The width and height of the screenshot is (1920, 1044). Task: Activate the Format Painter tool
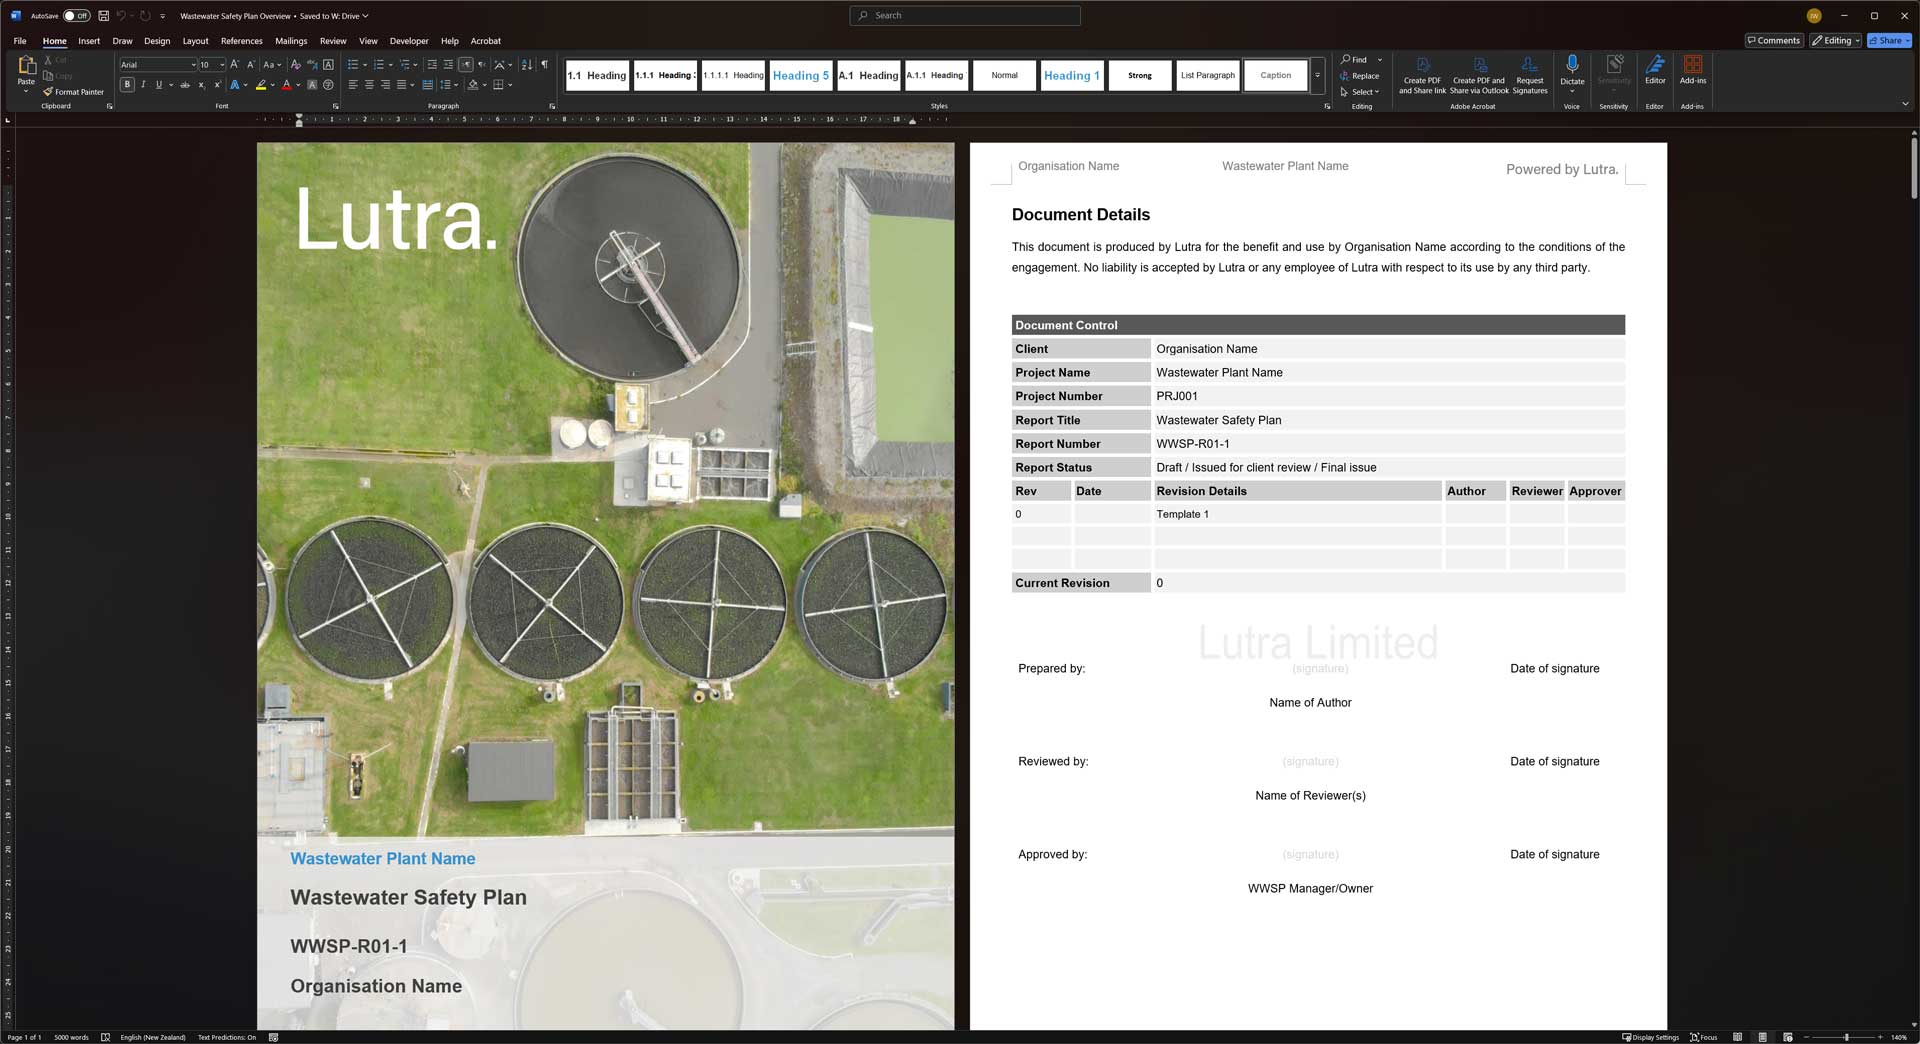click(73, 92)
